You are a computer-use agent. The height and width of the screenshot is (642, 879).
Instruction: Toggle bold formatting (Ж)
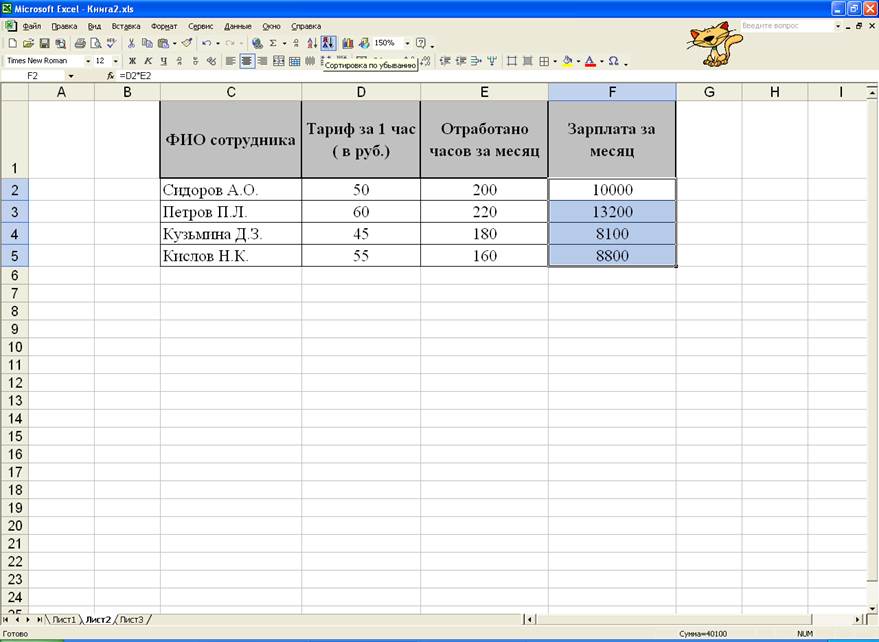(x=132, y=61)
